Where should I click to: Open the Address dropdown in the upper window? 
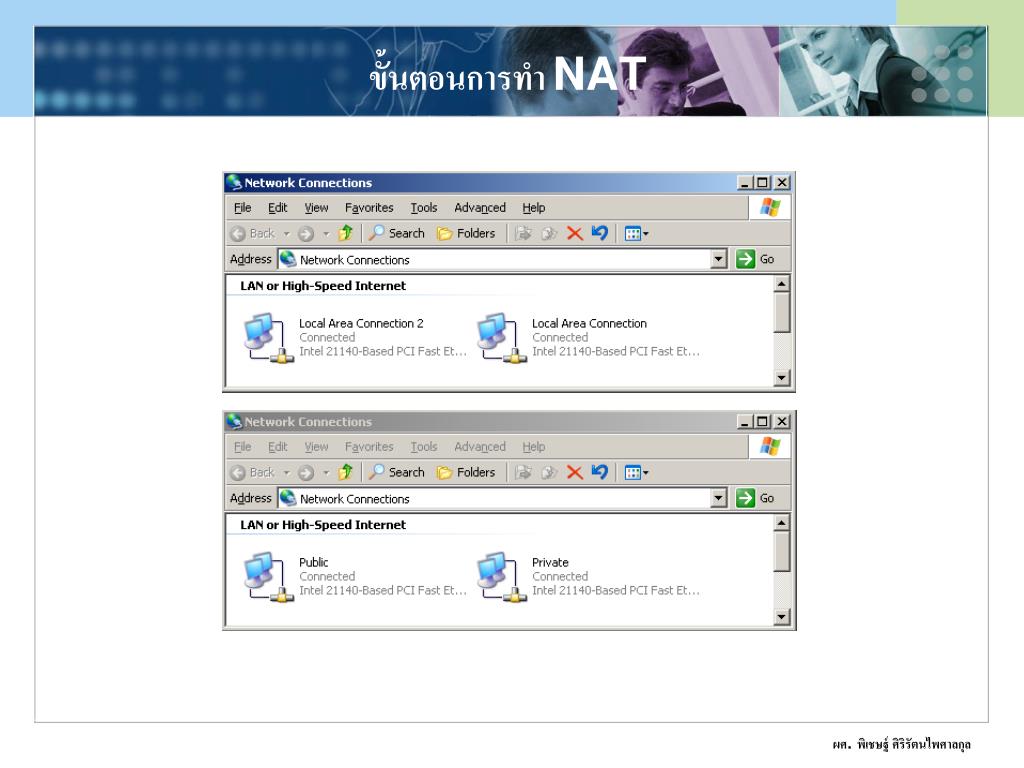[718, 259]
